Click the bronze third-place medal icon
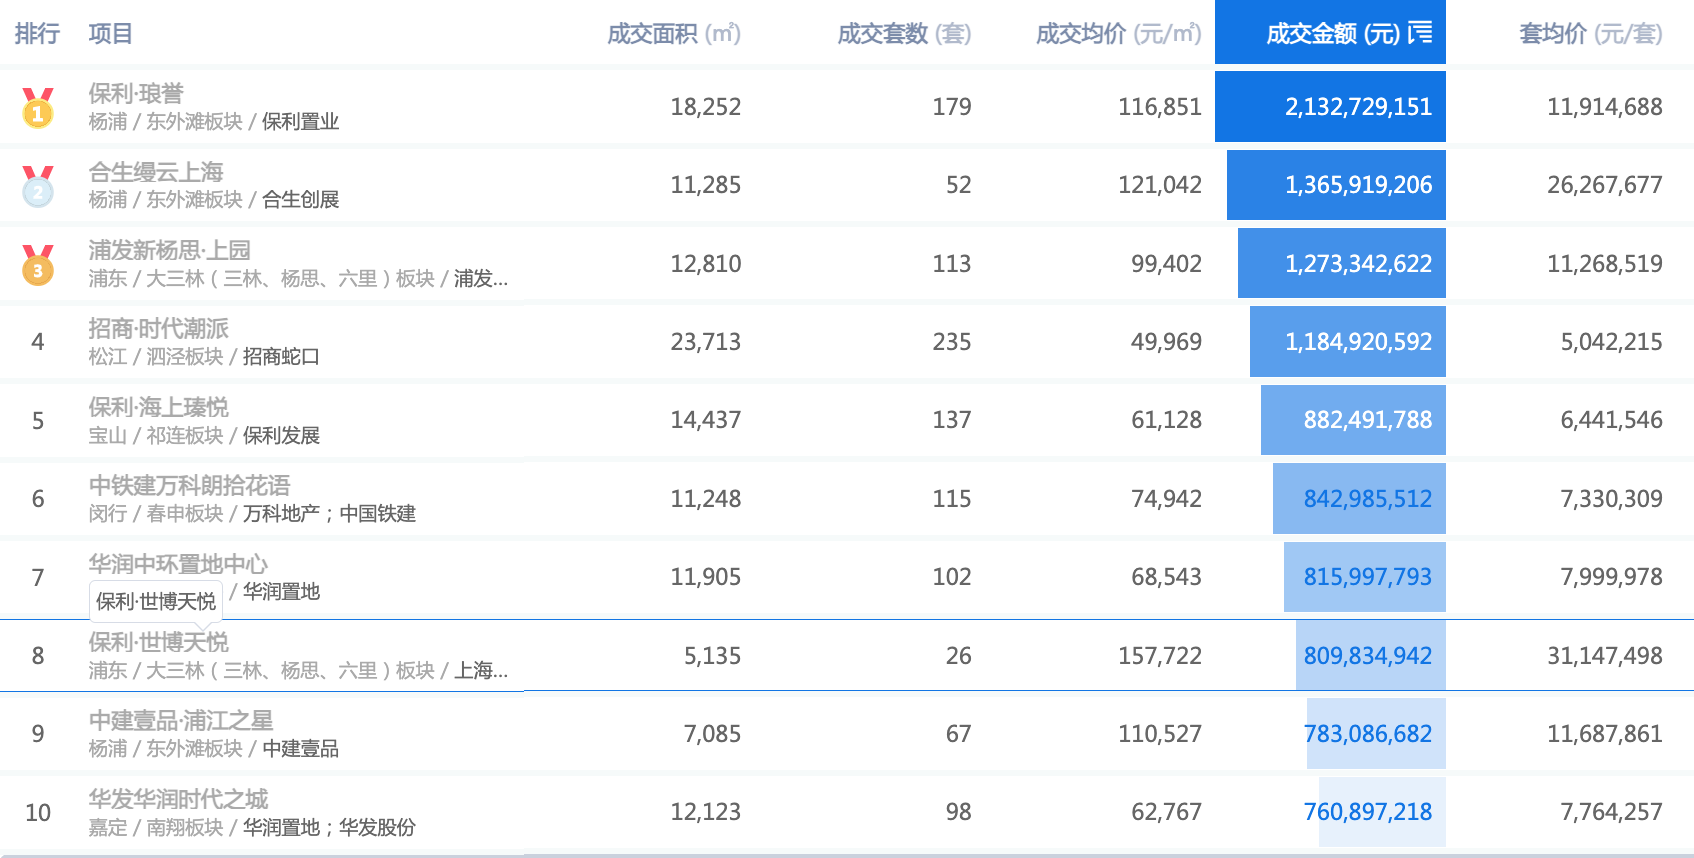 pyautogui.click(x=38, y=265)
